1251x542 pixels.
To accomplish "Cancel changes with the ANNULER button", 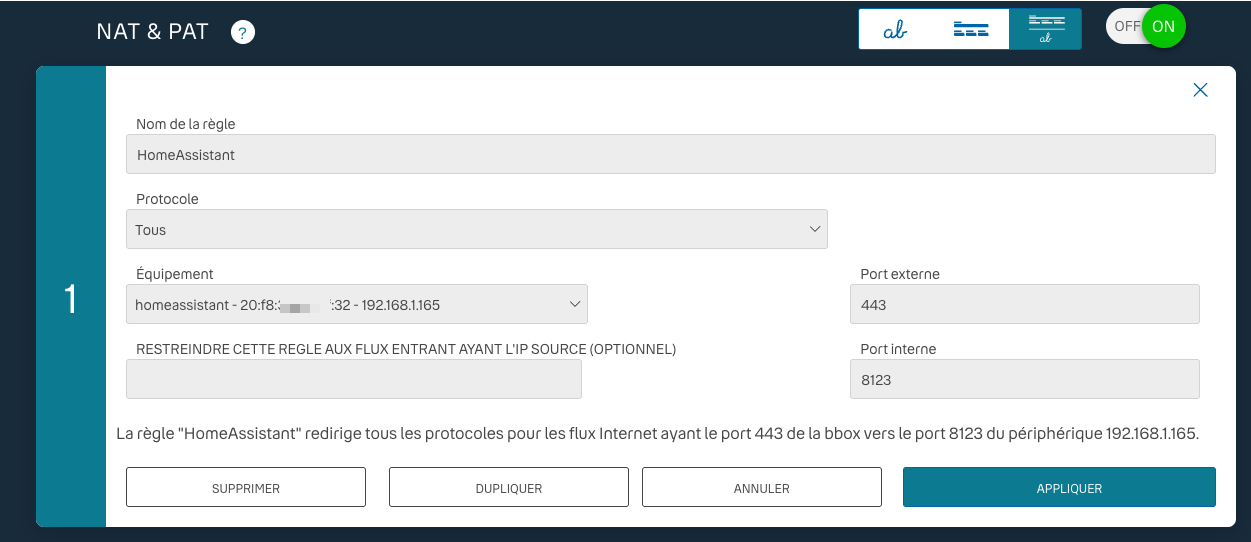I will [761, 488].
